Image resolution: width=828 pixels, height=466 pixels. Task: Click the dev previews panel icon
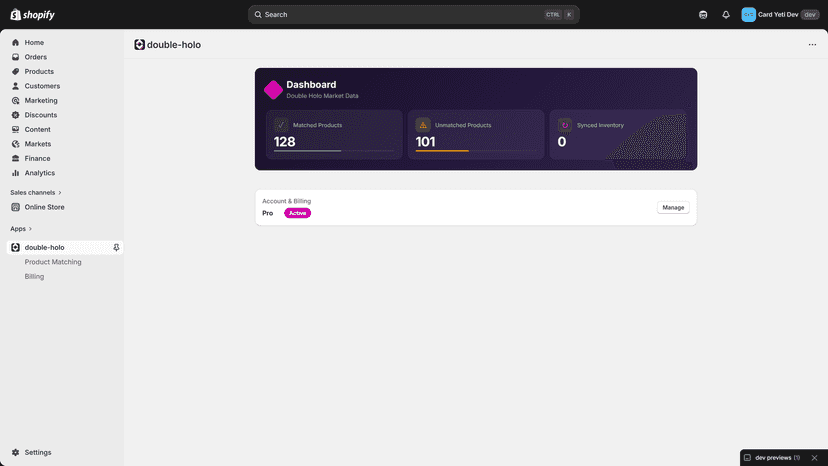pyautogui.click(x=747, y=458)
